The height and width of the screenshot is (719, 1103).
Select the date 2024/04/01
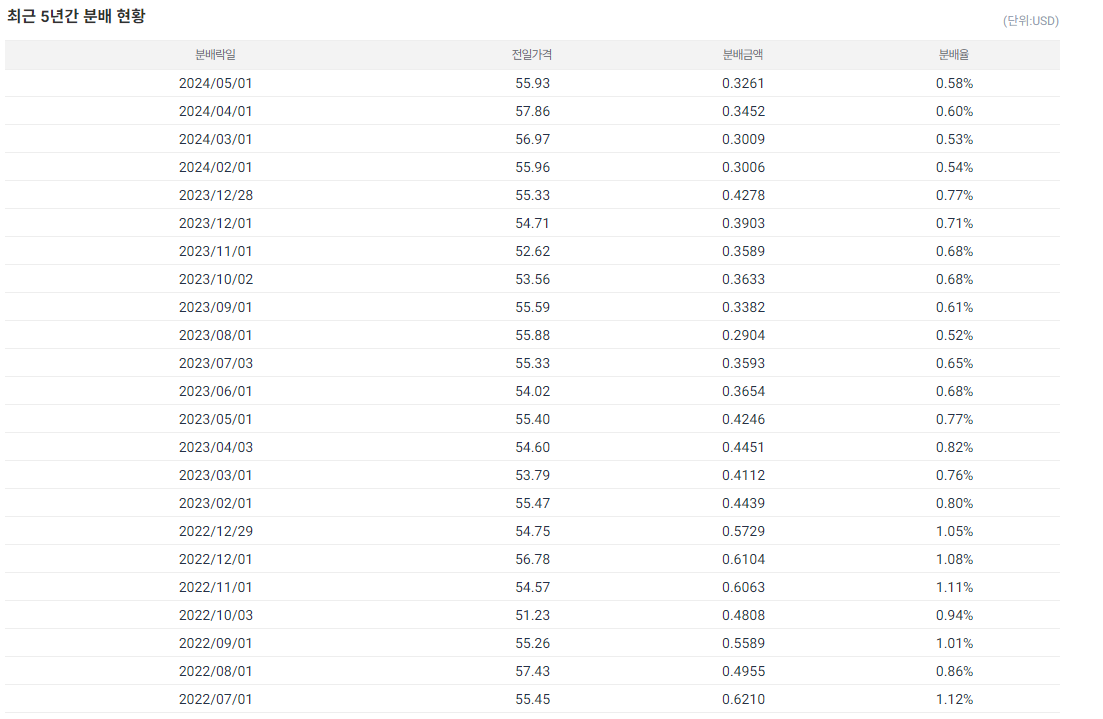point(215,111)
